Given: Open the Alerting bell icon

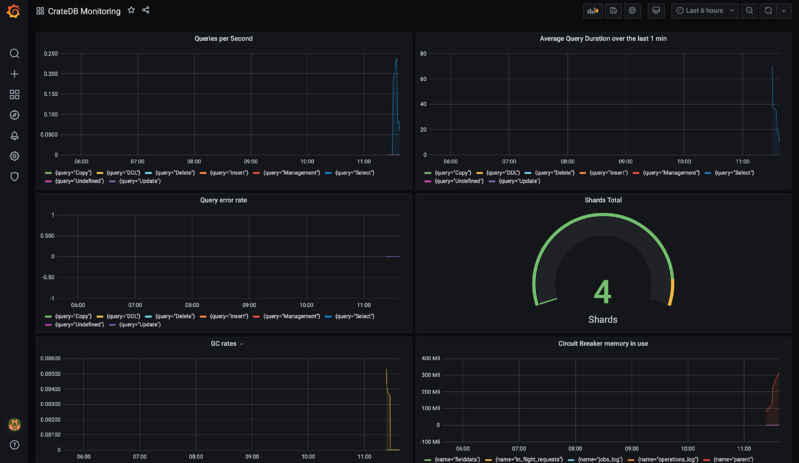Looking at the screenshot, I should (14, 135).
